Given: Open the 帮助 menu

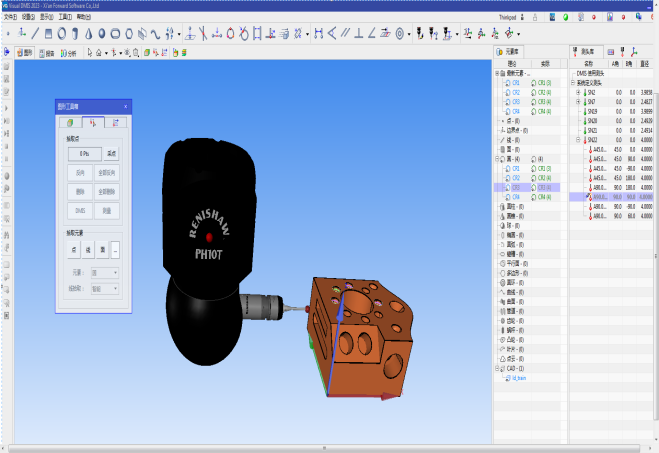Looking at the screenshot, I should point(84,17).
